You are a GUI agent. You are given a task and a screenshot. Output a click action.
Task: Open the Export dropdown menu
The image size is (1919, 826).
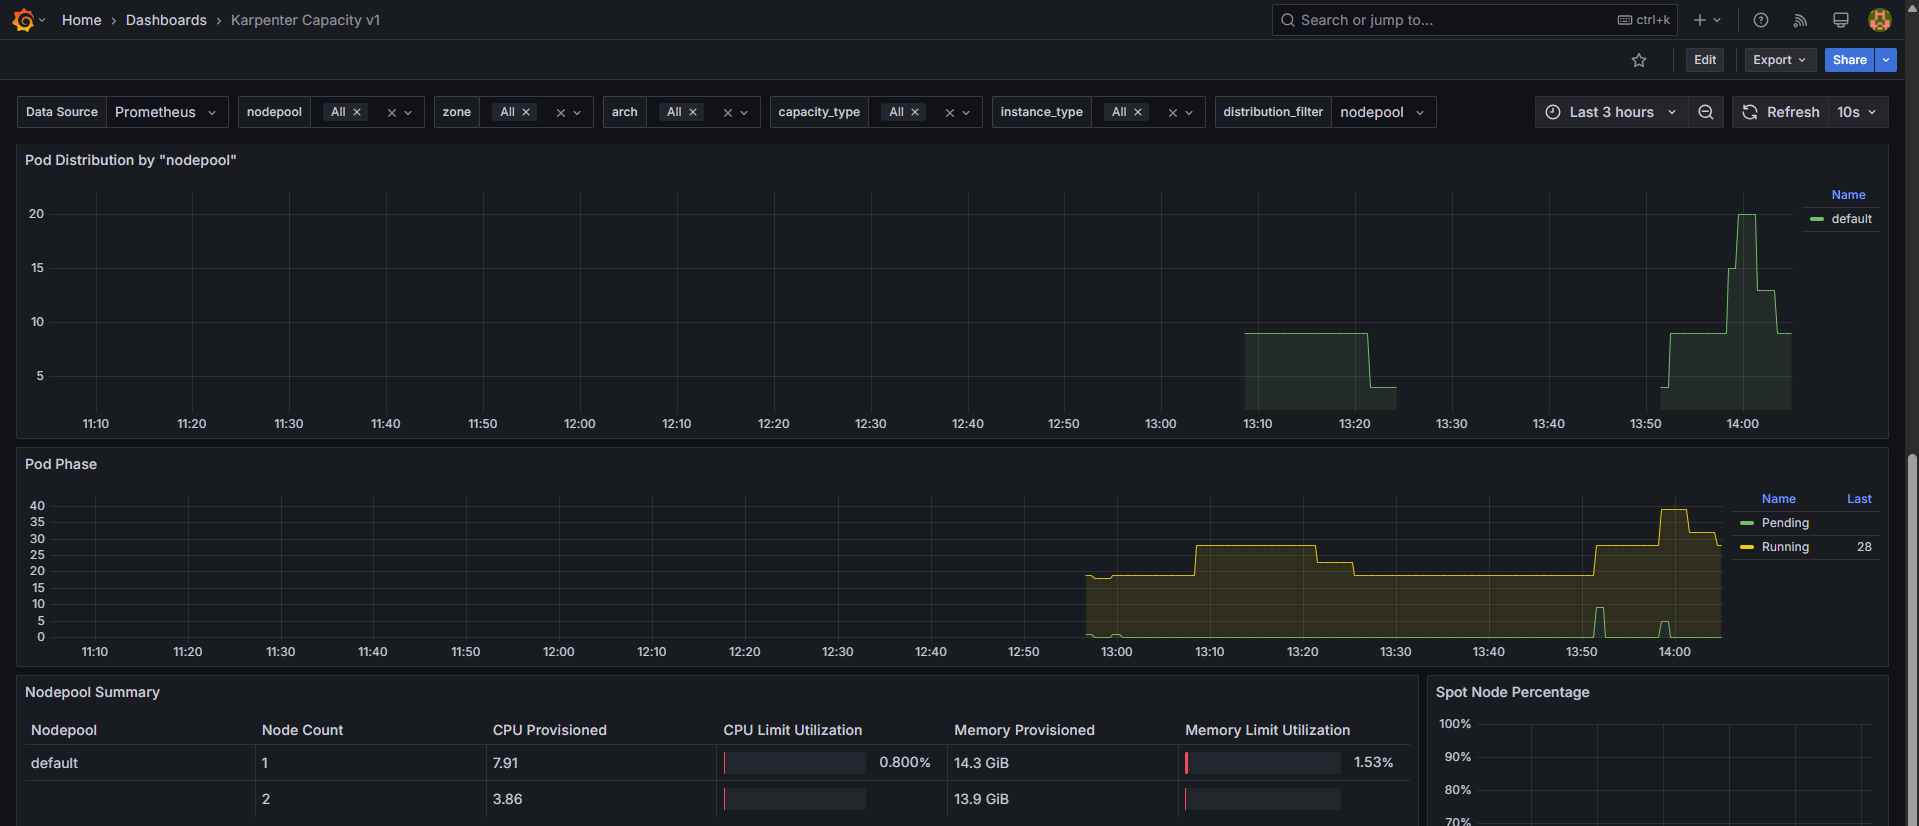pyautogui.click(x=1780, y=60)
